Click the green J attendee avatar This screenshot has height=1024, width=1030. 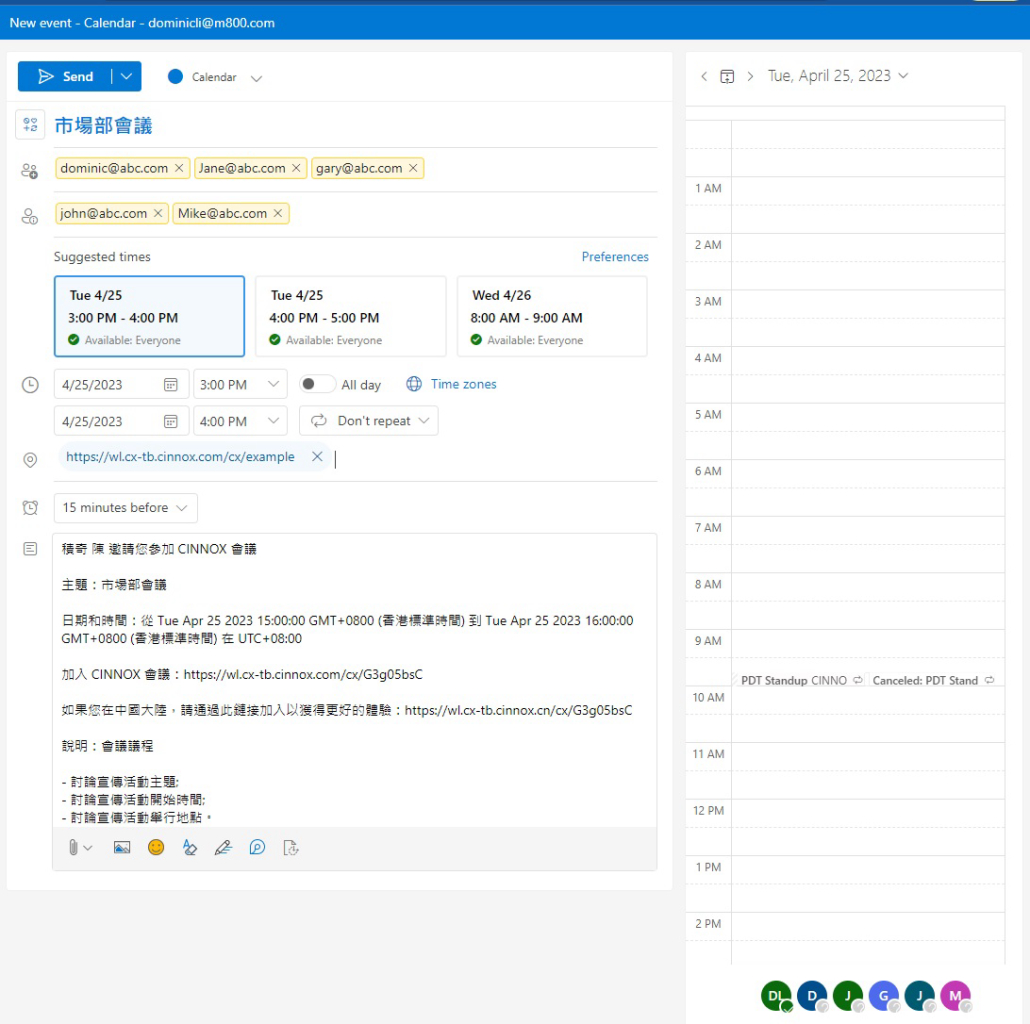(x=848, y=996)
